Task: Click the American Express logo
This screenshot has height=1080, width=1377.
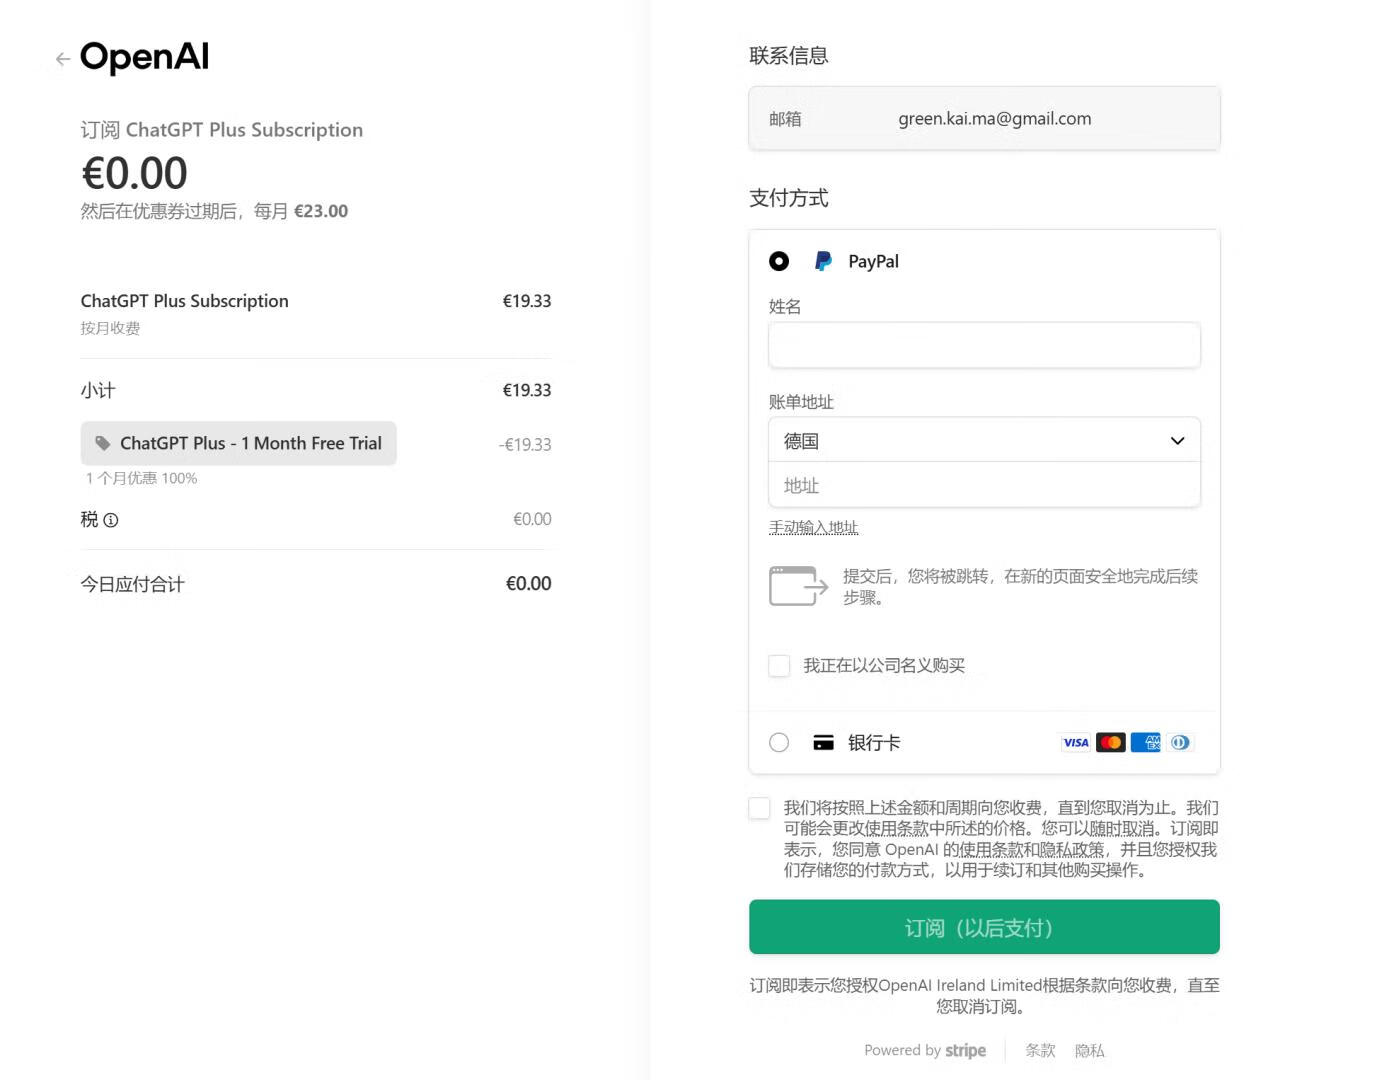Action: point(1145,743)
